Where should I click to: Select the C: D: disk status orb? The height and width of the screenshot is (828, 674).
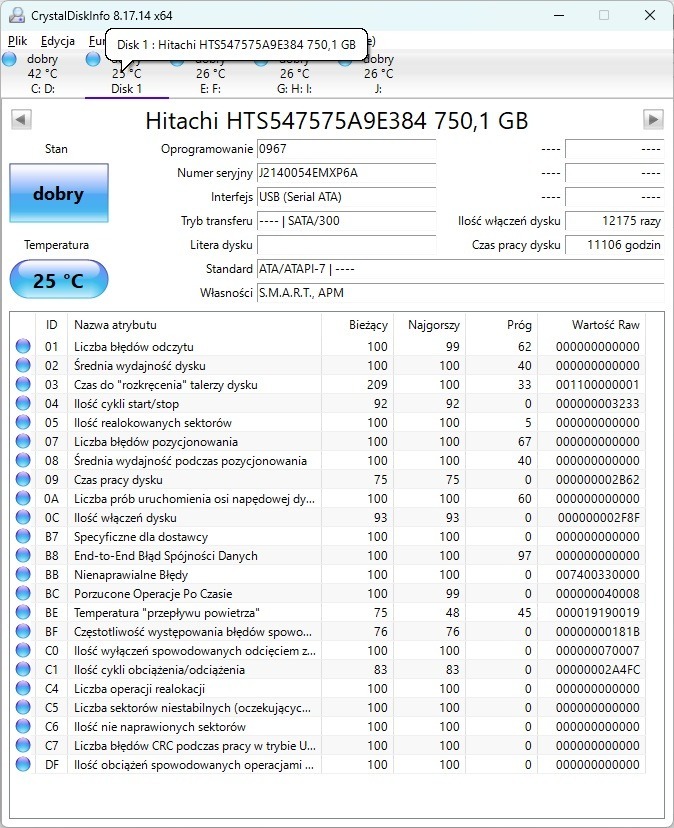[10, 59]
